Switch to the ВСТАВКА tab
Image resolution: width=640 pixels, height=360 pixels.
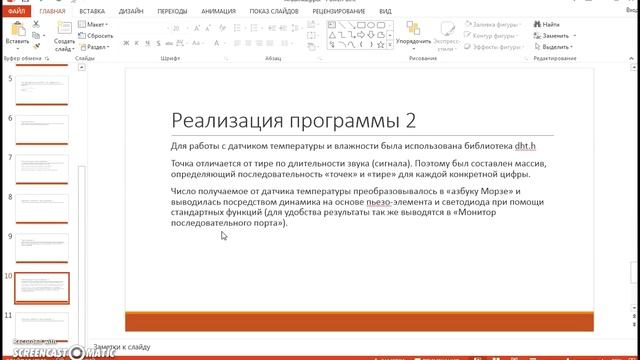point(92,11)
